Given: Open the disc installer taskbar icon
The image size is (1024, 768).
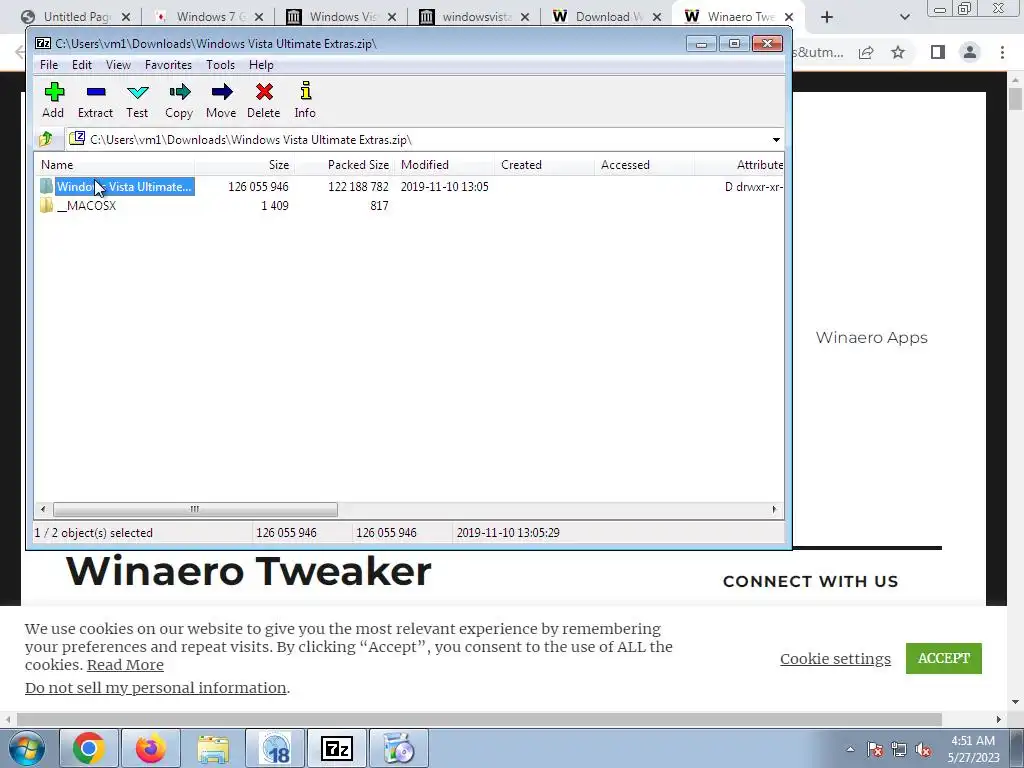Looking at the screenshot, I should pyautogui.click(x=399, y=748).
